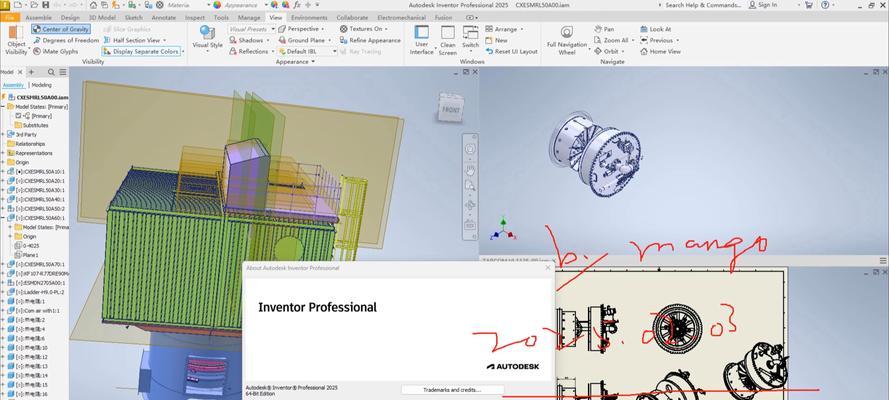Click the Save icon in quick access toolbar
The height and width of the screenshot is (400, 889).
pyautogui.click(x=46, y=5)
